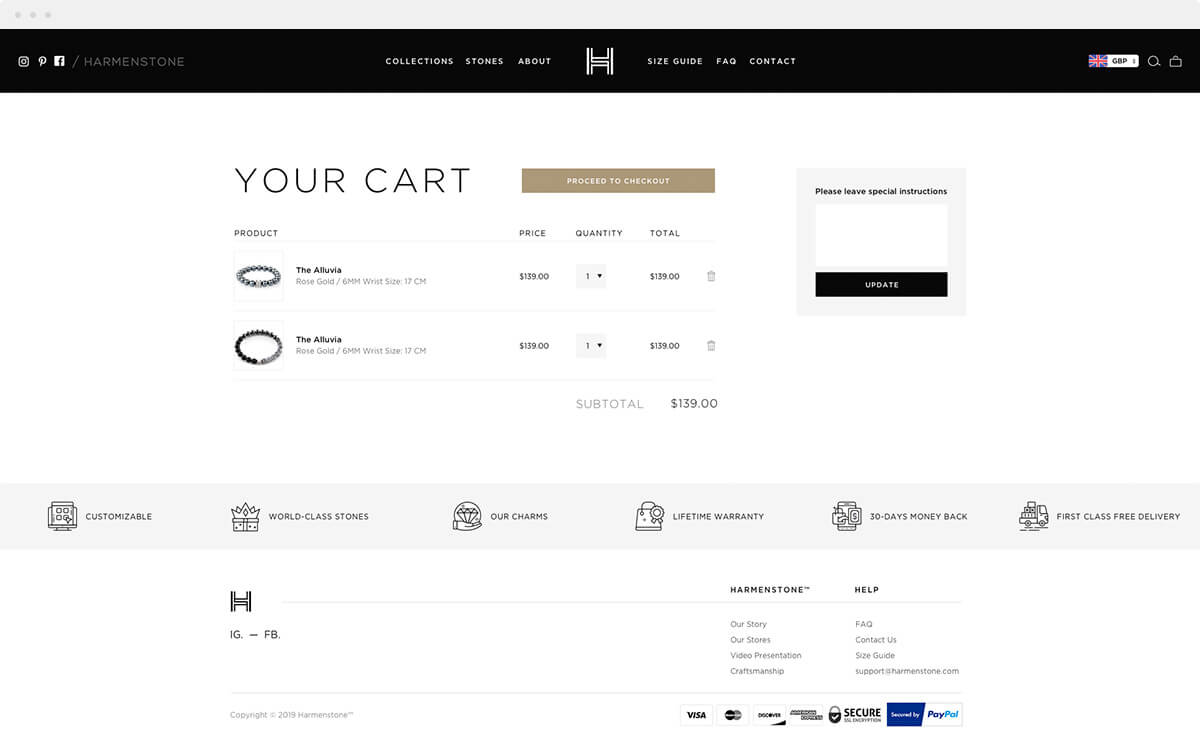Click the 30-Days Money Back icon

click(847, 516)
